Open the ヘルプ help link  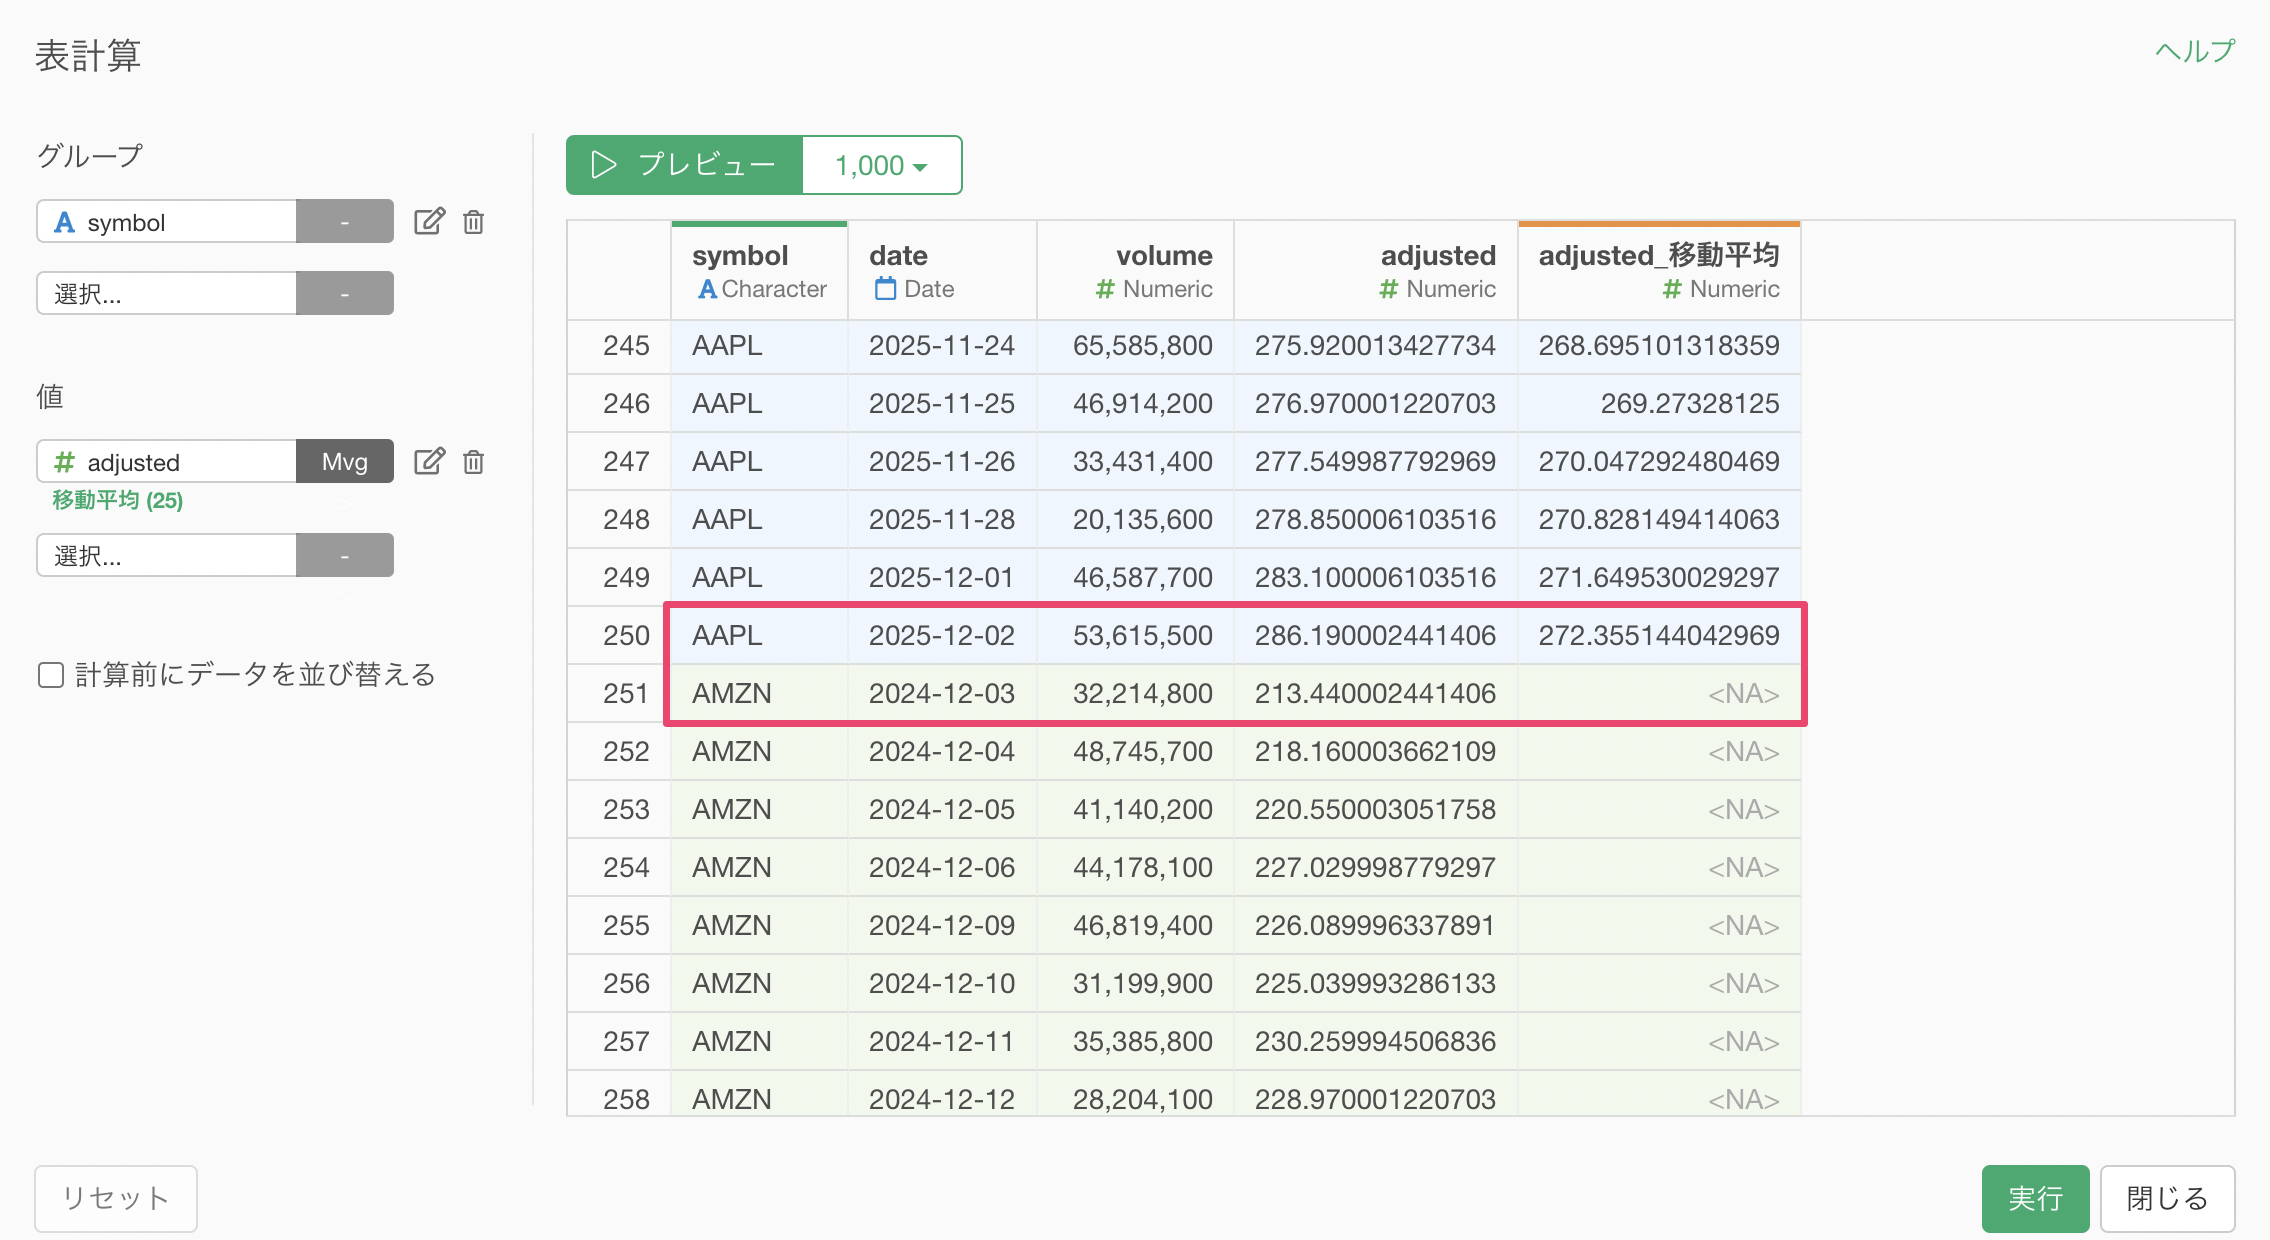point(2194,51)
